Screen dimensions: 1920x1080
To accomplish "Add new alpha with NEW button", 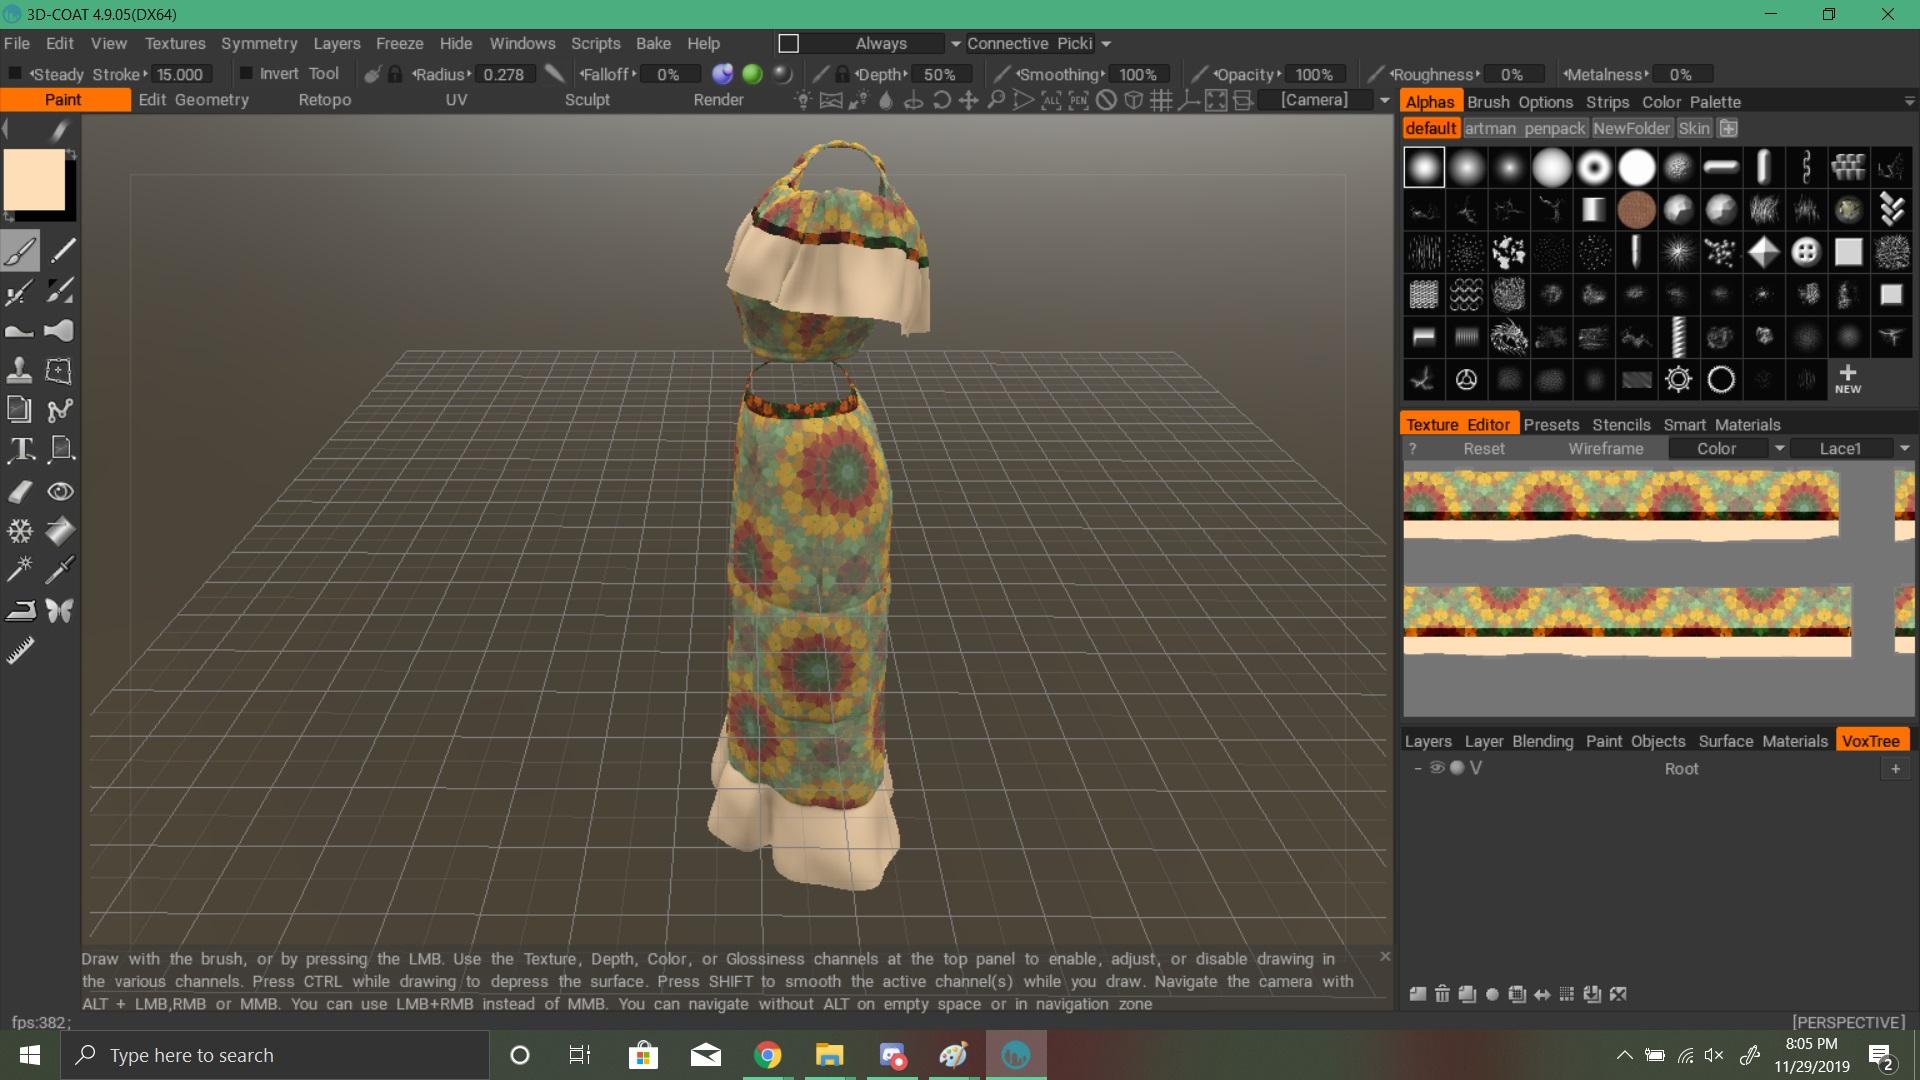I will coord(1847,379).
